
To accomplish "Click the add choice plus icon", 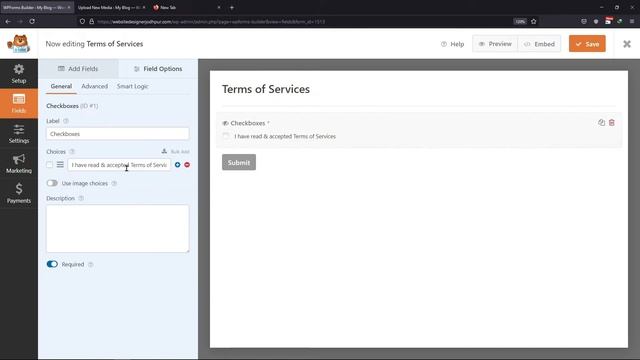I will [x=178, y=165].
